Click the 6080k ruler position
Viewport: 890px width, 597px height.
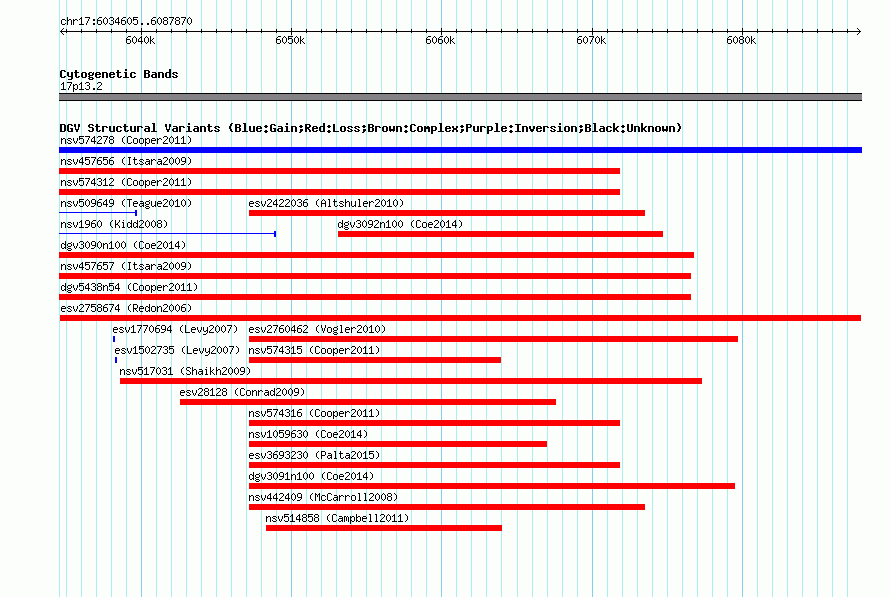coord(741,40)
